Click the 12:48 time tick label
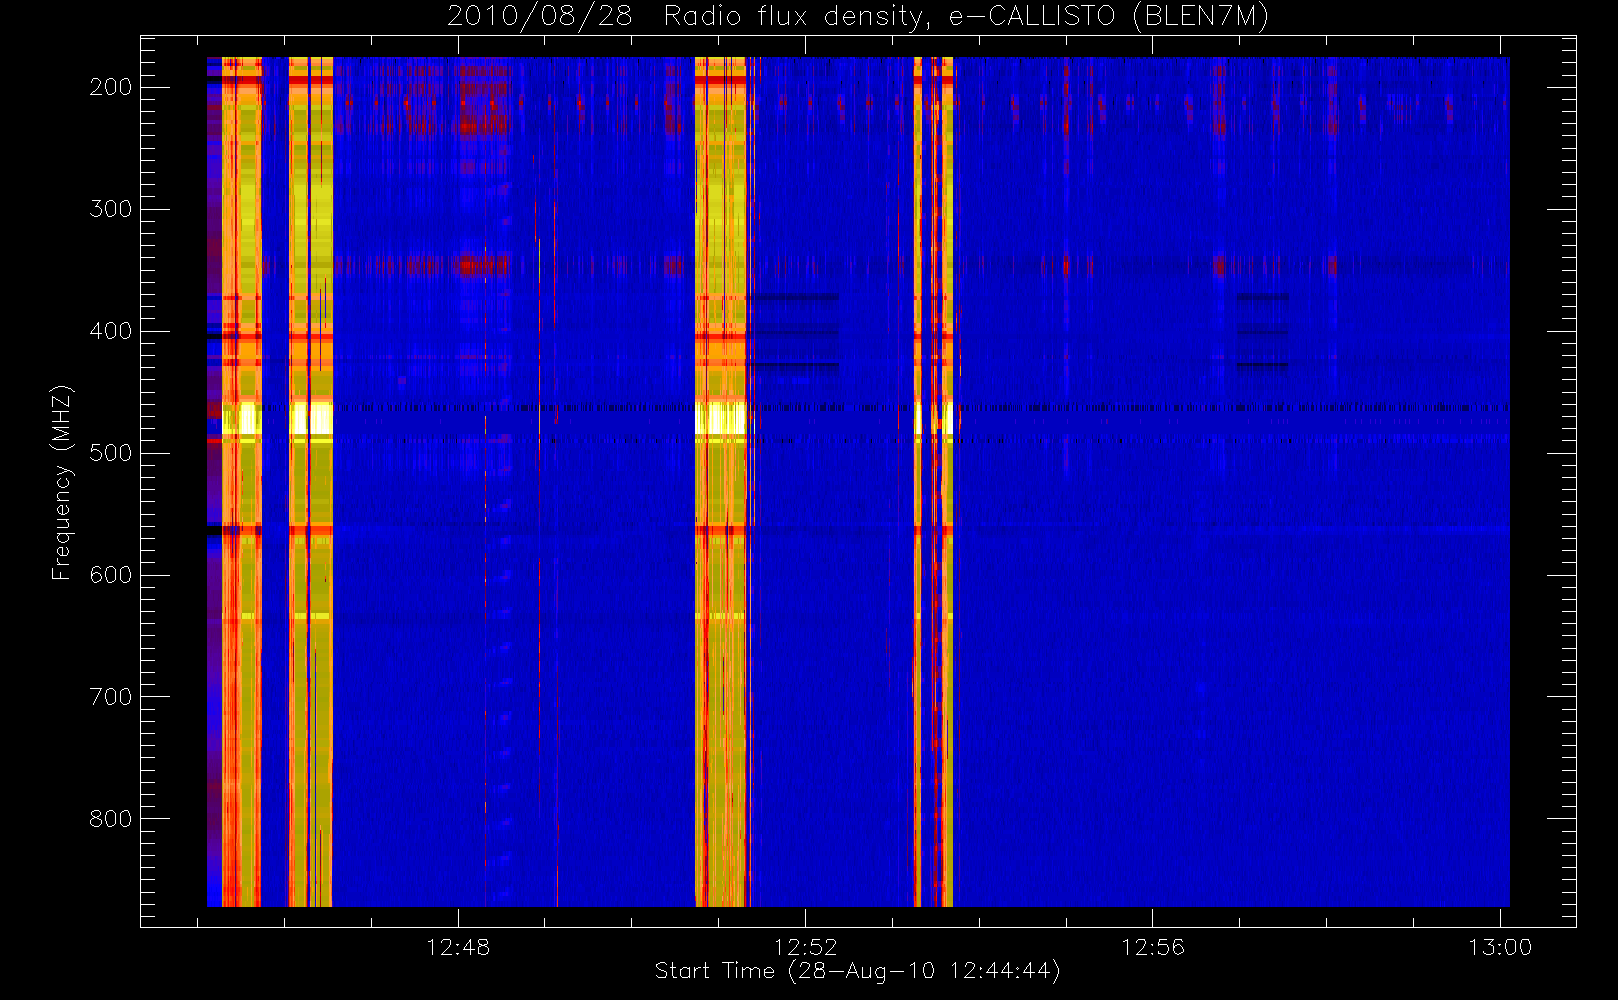 (458, 947)
